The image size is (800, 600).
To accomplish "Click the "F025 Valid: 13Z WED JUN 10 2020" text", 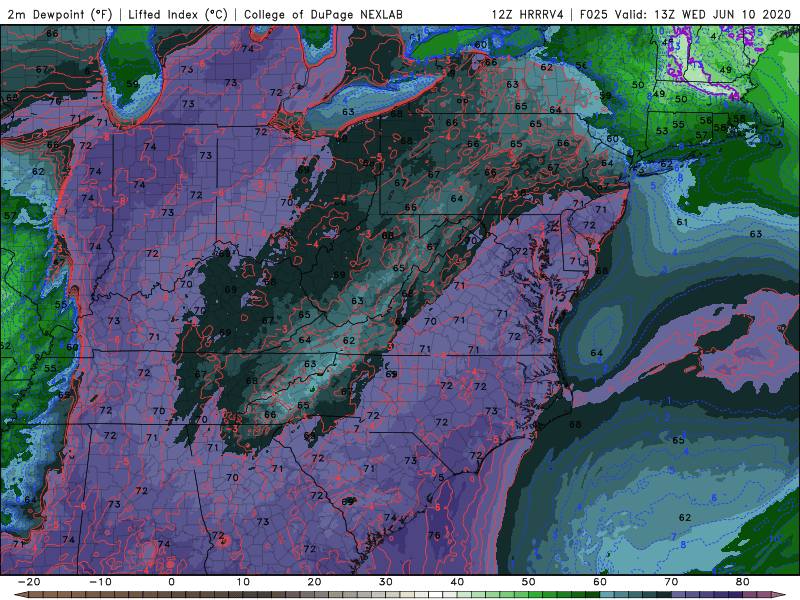I will [685, 14].
